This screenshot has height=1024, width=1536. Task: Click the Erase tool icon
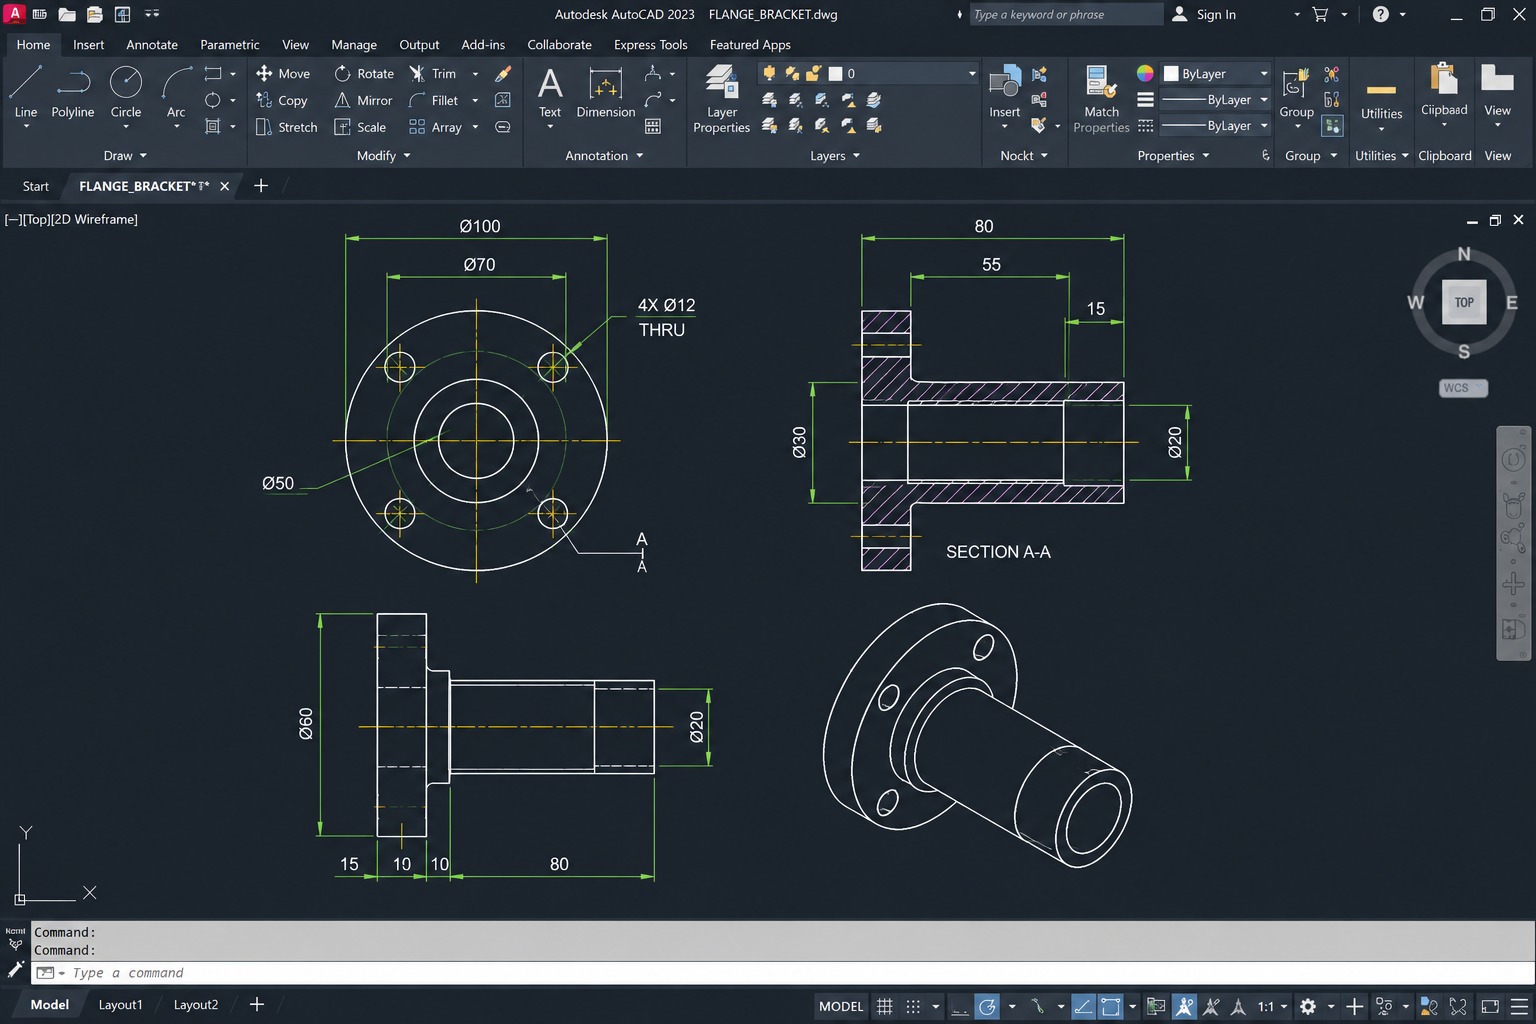(503, 74)
